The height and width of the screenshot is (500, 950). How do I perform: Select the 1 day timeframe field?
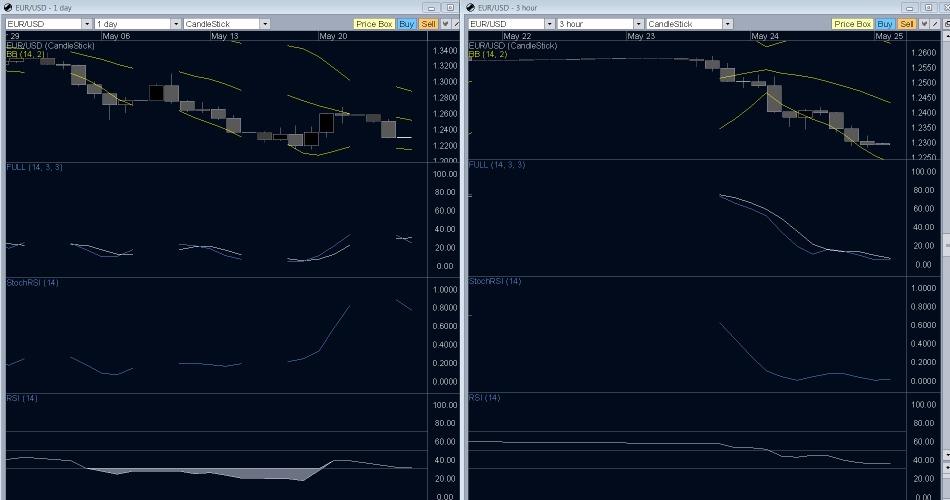coord(133,24)
